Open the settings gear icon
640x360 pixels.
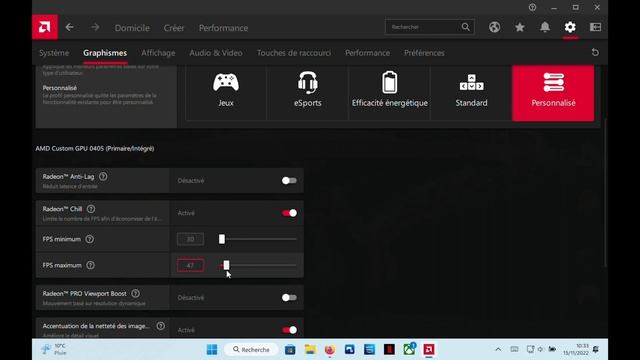point(570,27)
